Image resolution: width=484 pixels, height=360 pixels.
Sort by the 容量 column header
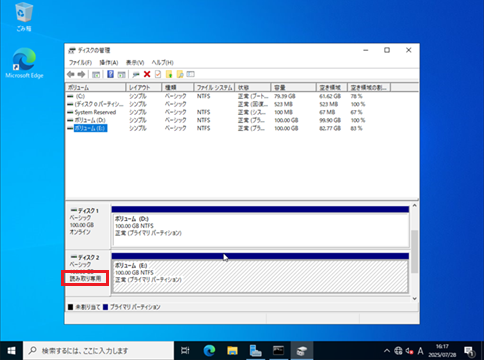[293, 87]
